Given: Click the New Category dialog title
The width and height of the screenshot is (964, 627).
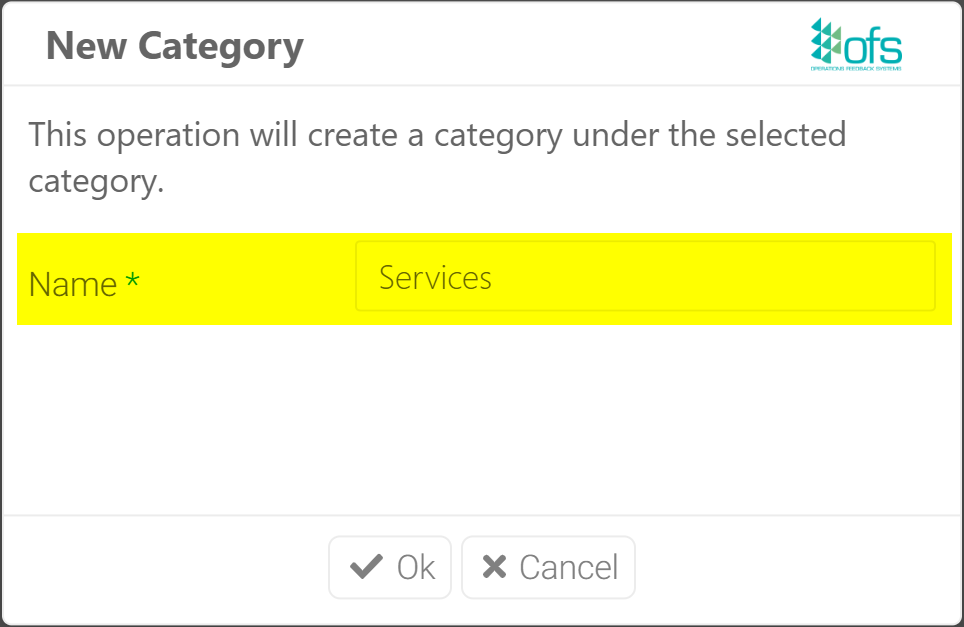Looking at the screenshot, I should coord(175,45).
